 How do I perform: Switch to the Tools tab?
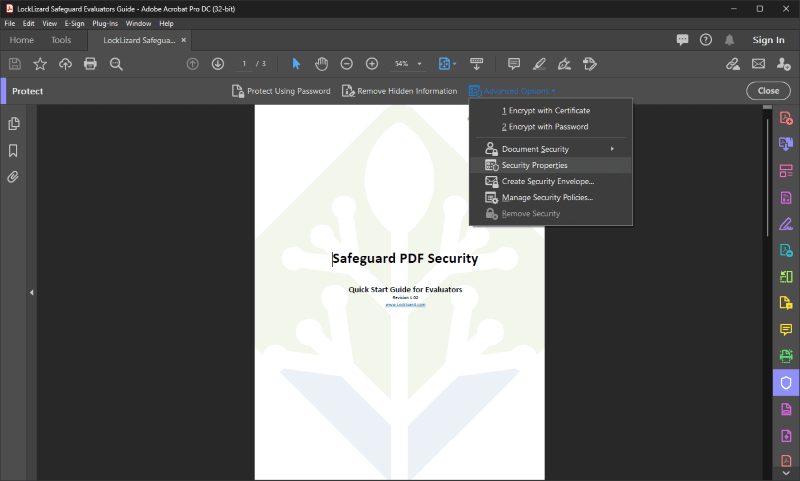tap(61, 40)
